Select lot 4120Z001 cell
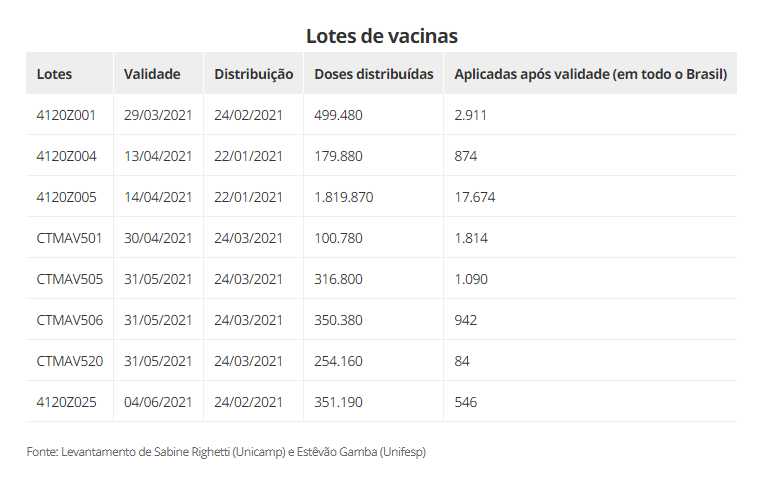This screenshot has width=762, height=495. [x=66, y=115]
